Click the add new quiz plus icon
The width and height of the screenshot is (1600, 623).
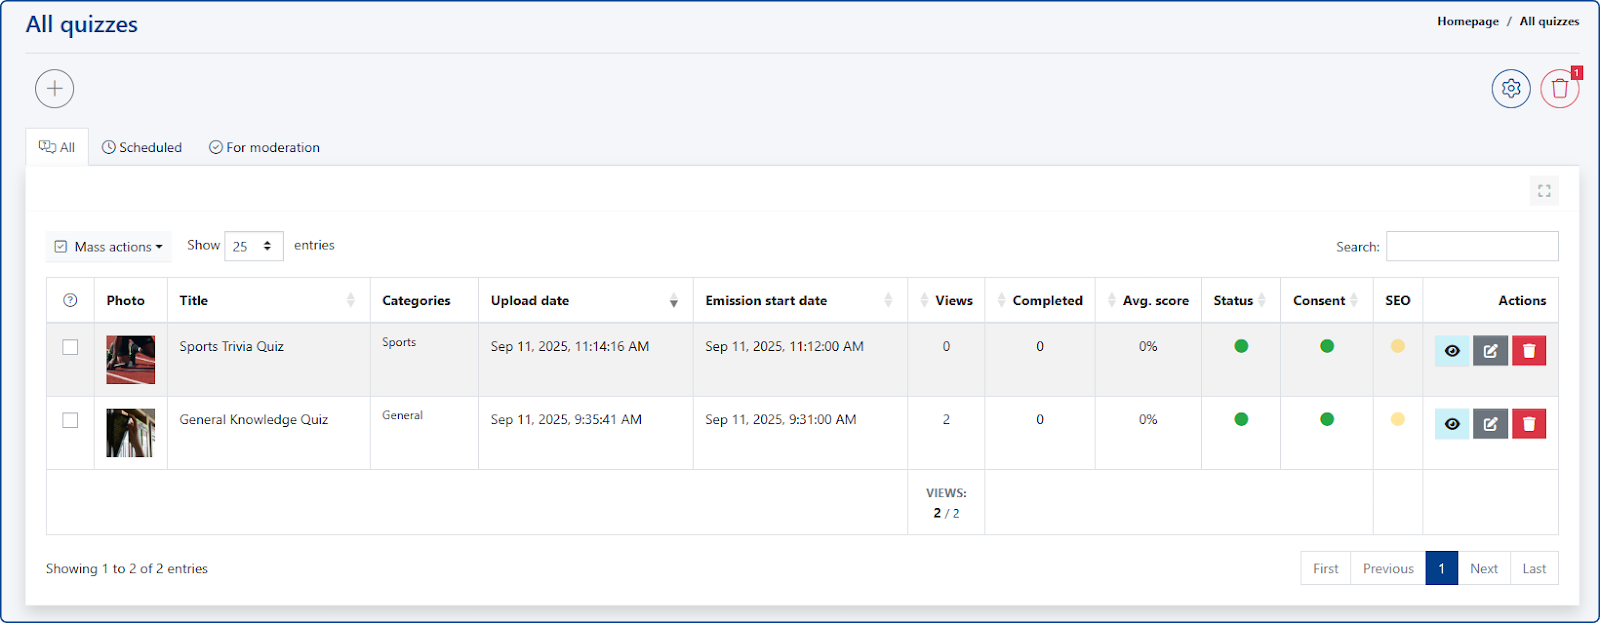pos(55,89)
